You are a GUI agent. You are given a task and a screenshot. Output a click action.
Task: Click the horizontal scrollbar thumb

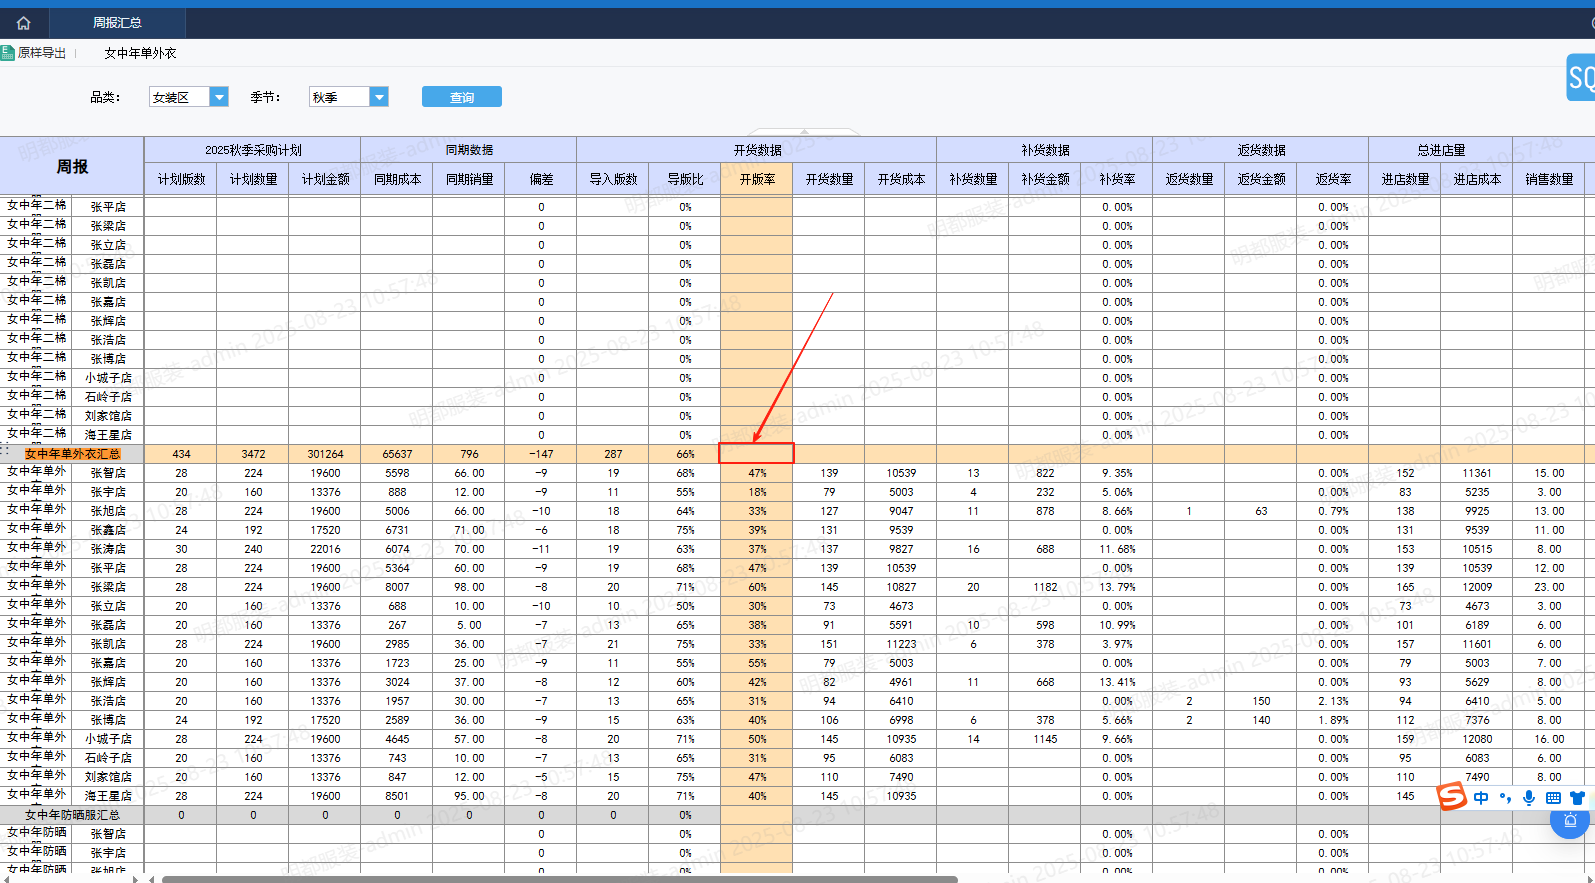[x=560, y=879]
